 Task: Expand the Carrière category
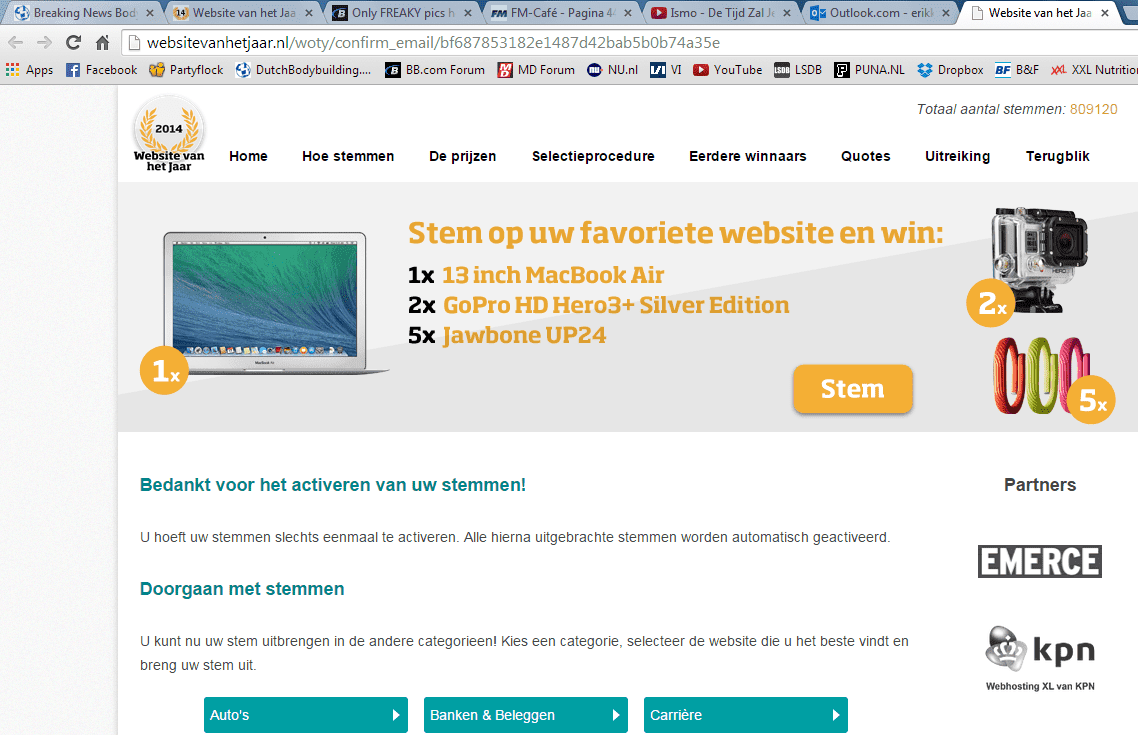(745, 715)
